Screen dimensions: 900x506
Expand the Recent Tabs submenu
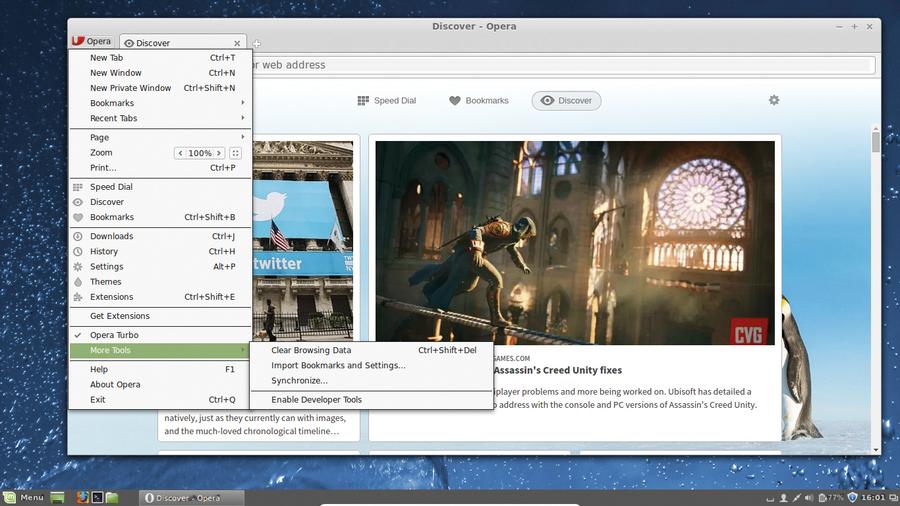coord(161,118)
